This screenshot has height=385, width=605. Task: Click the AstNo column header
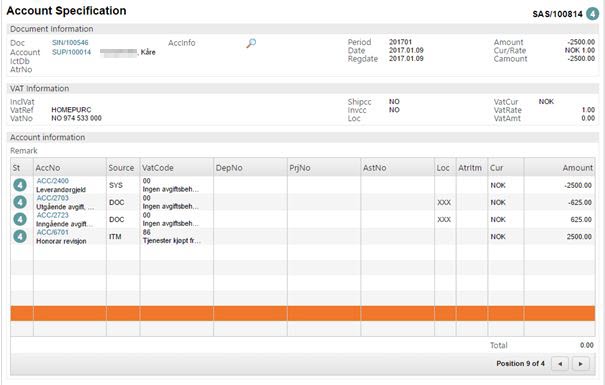tap(398, 168)
